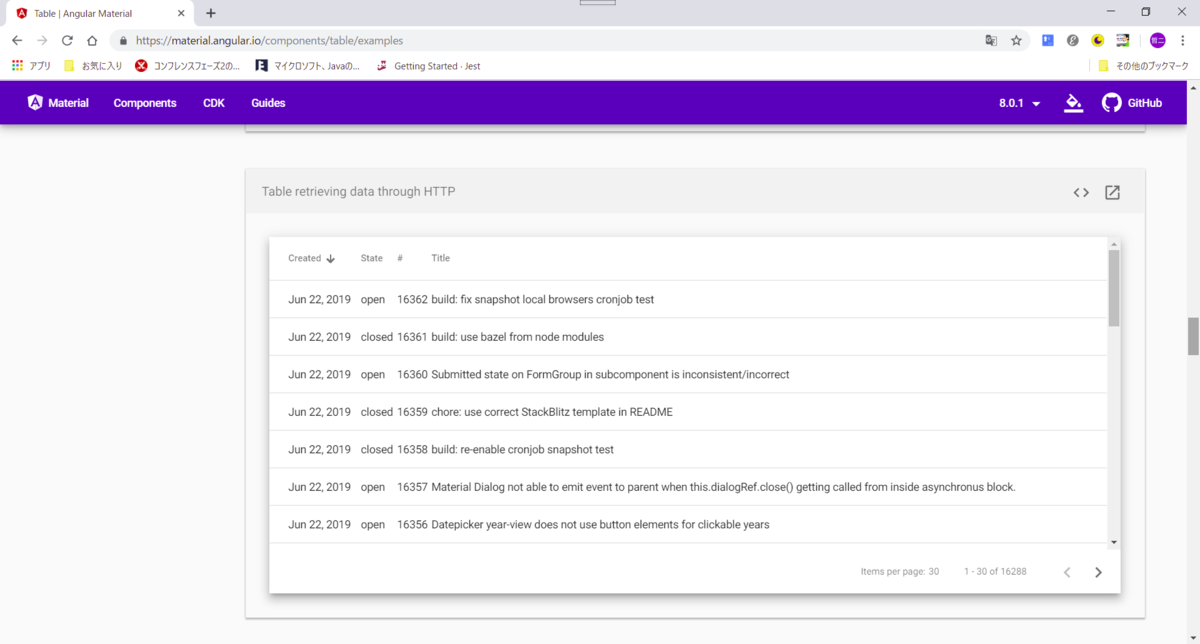1200x644 pixels.
Task: Select the CDK navigation item
Action: coord(213,102)
